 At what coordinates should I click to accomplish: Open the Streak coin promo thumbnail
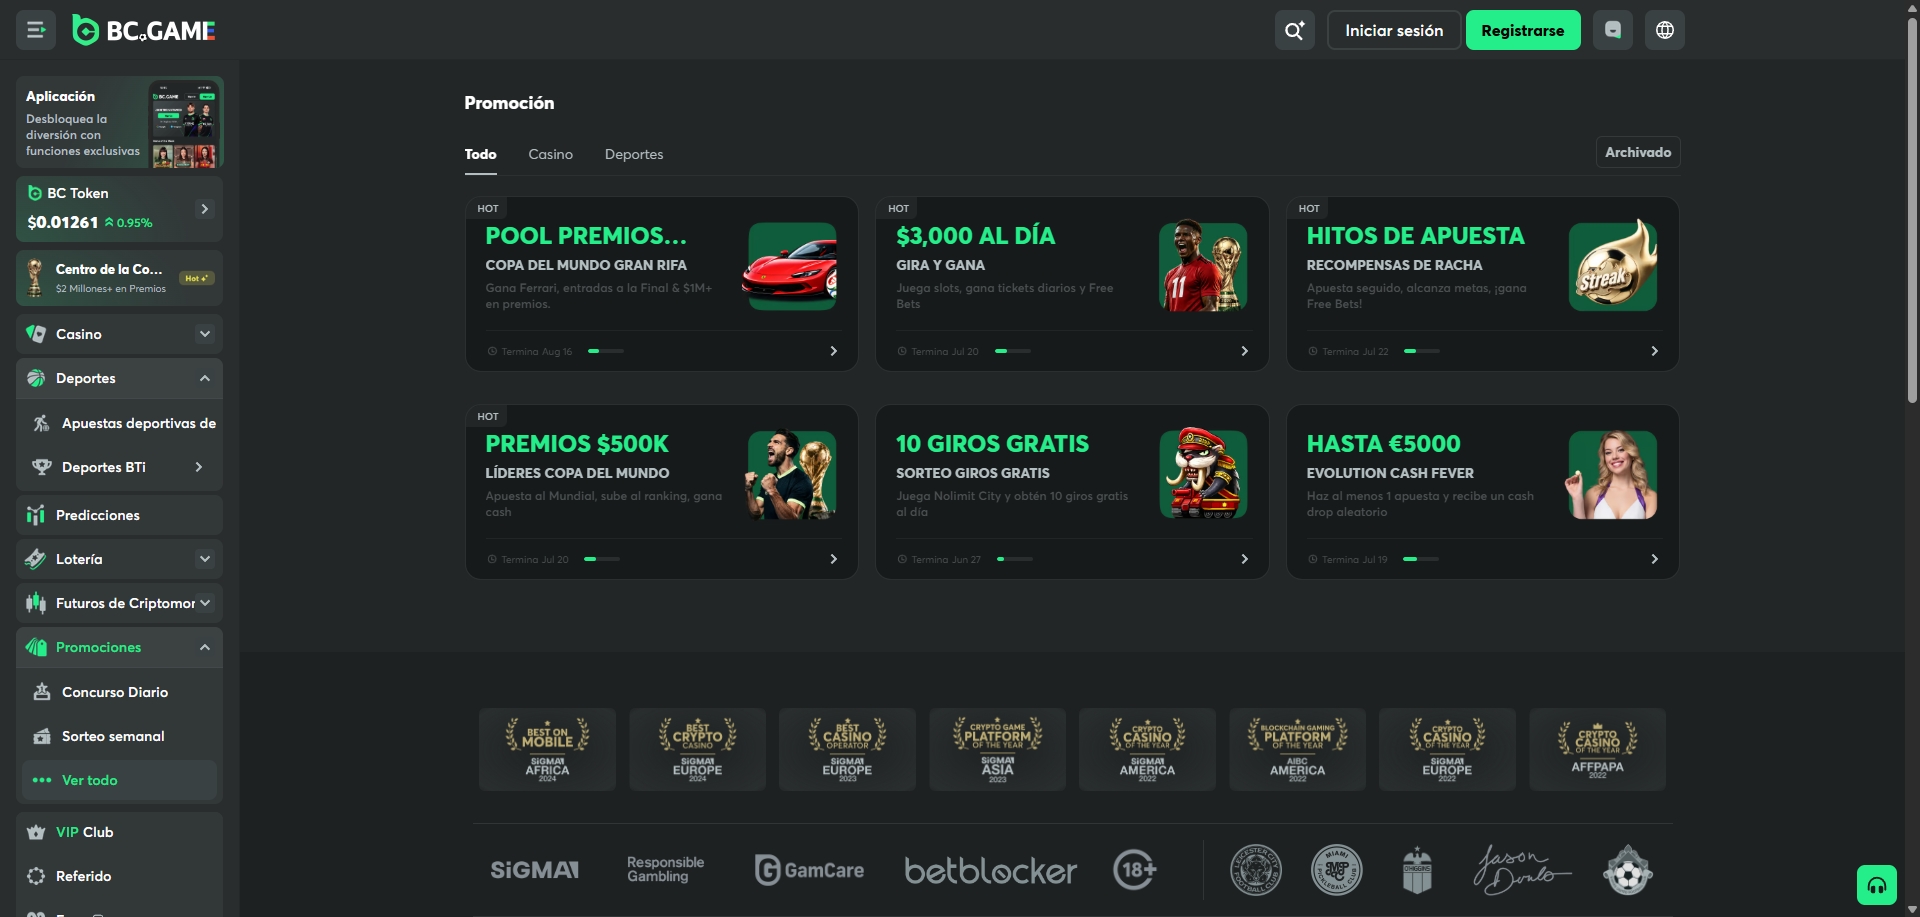(x=1613, y=266)
